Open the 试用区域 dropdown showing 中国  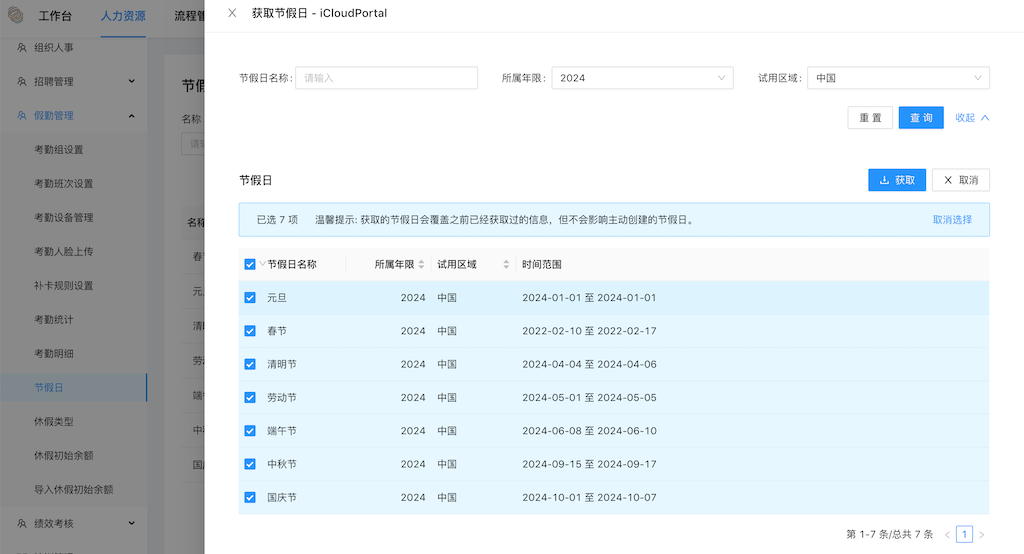coord(898,78)
